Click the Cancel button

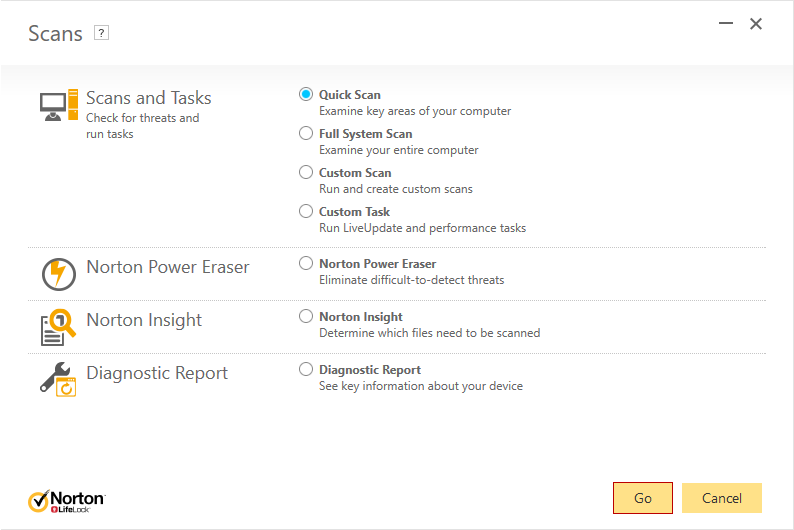click(721, 498)
